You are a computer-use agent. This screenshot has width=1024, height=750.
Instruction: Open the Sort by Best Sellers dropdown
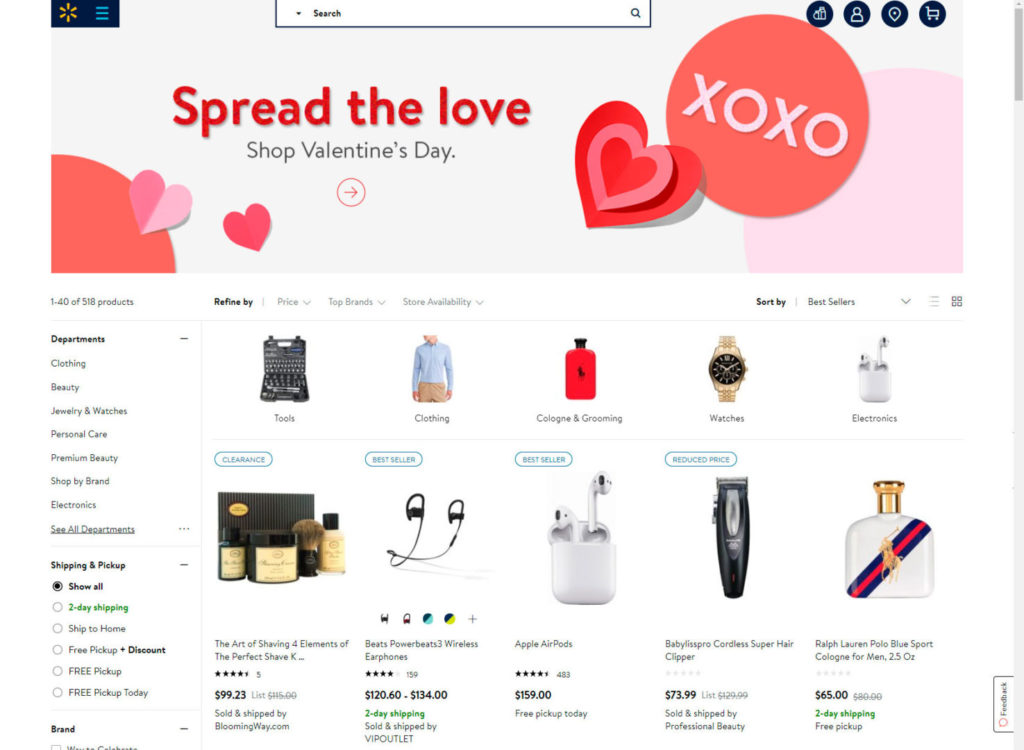coord(858,302)
